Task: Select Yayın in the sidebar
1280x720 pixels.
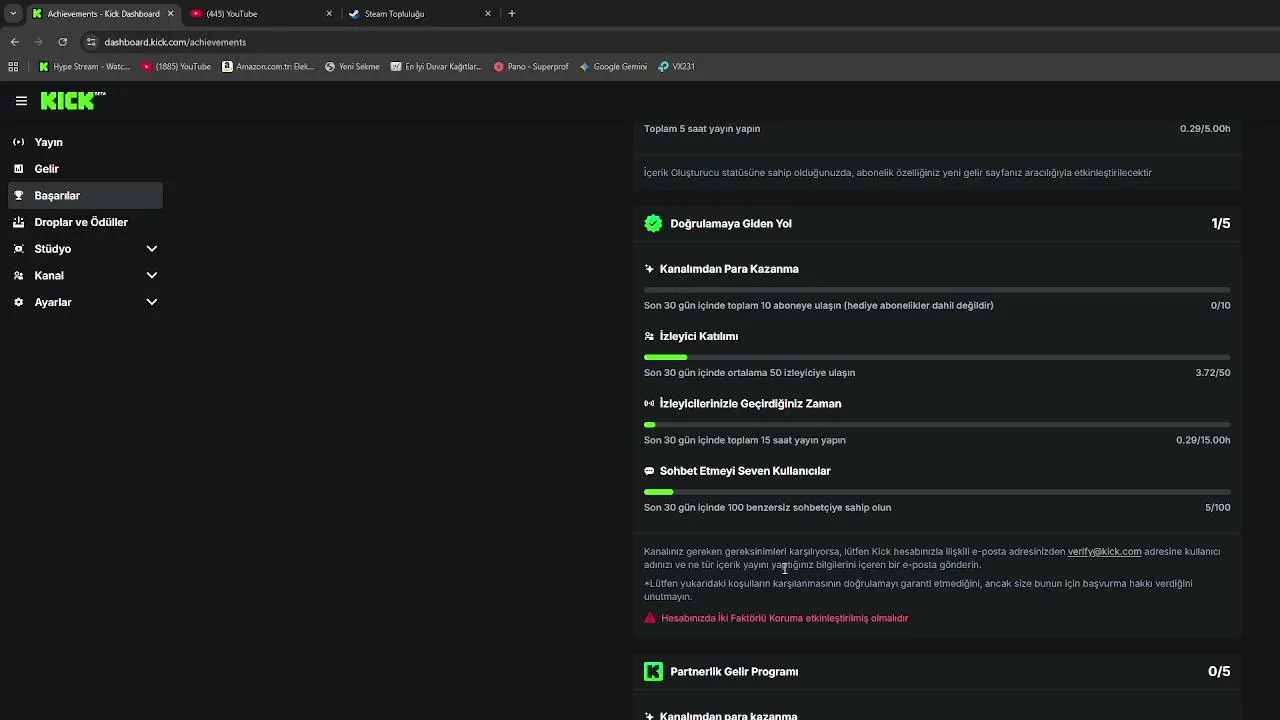Action: tap(48, 142)
